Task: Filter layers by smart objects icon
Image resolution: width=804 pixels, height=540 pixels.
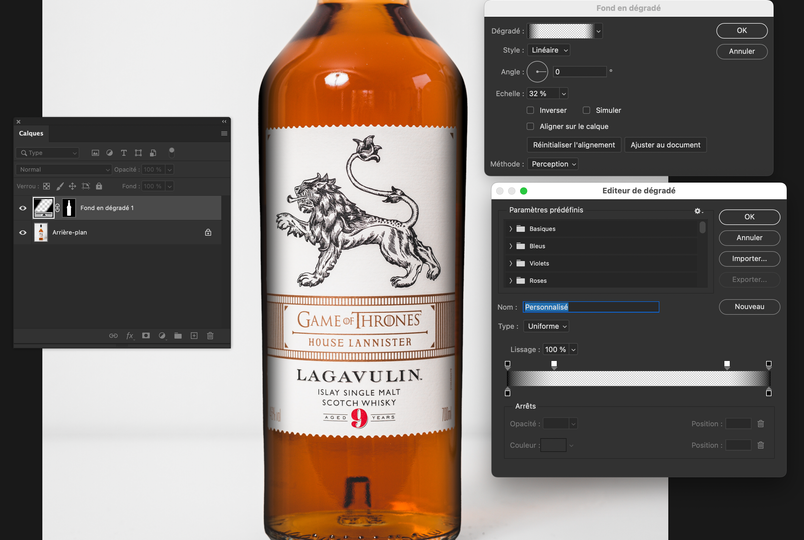Action: 153,153
